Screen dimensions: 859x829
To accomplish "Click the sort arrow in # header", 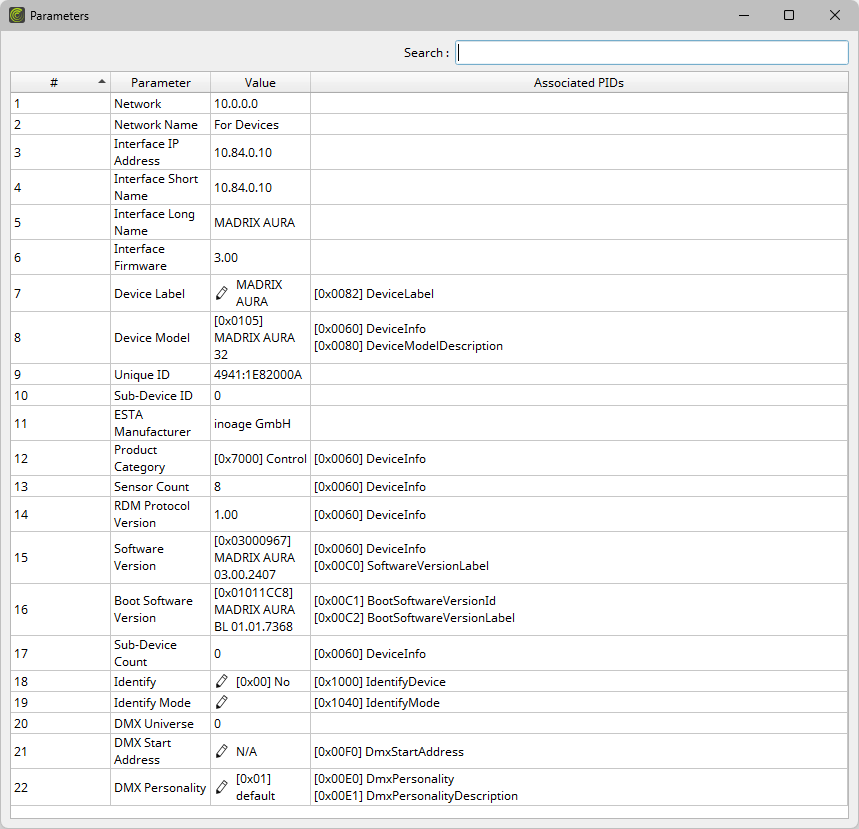I will coord(101,81).
